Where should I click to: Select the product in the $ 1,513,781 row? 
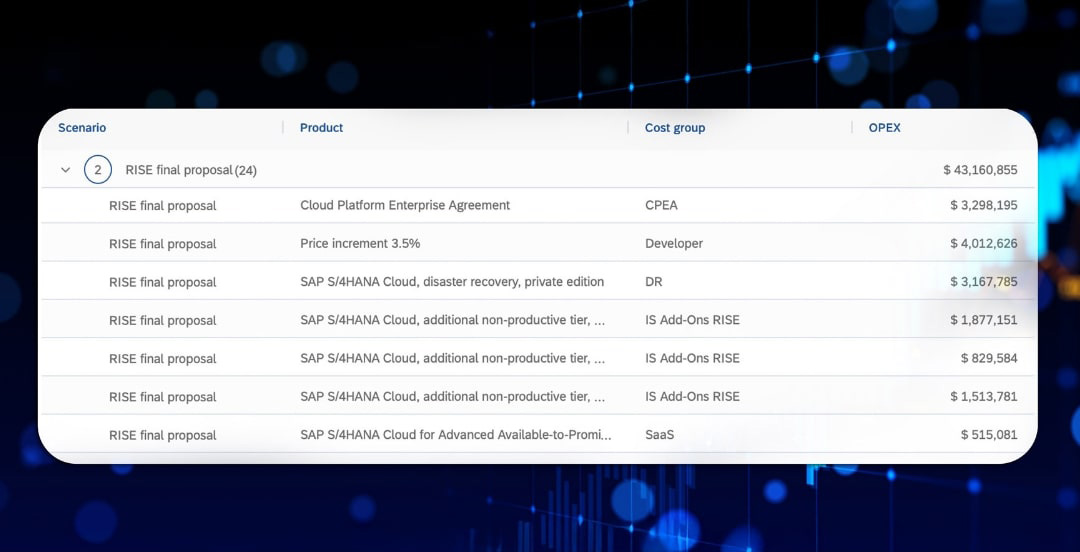[x=453, y=397]
